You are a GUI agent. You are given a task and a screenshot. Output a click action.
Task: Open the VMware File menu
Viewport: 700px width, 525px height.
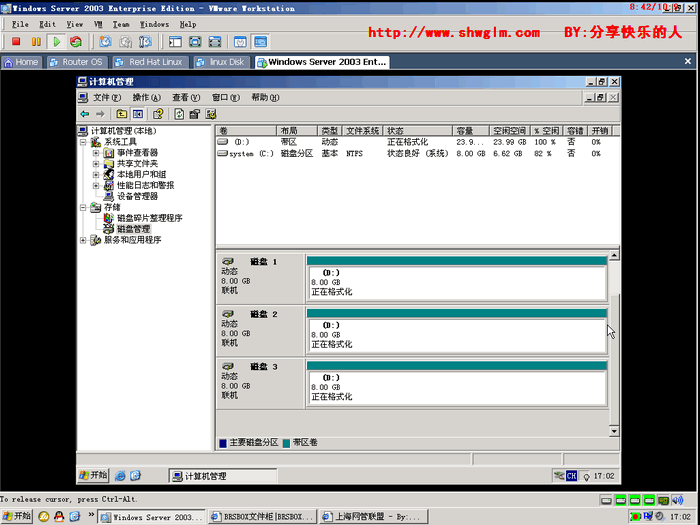(20, 24)
